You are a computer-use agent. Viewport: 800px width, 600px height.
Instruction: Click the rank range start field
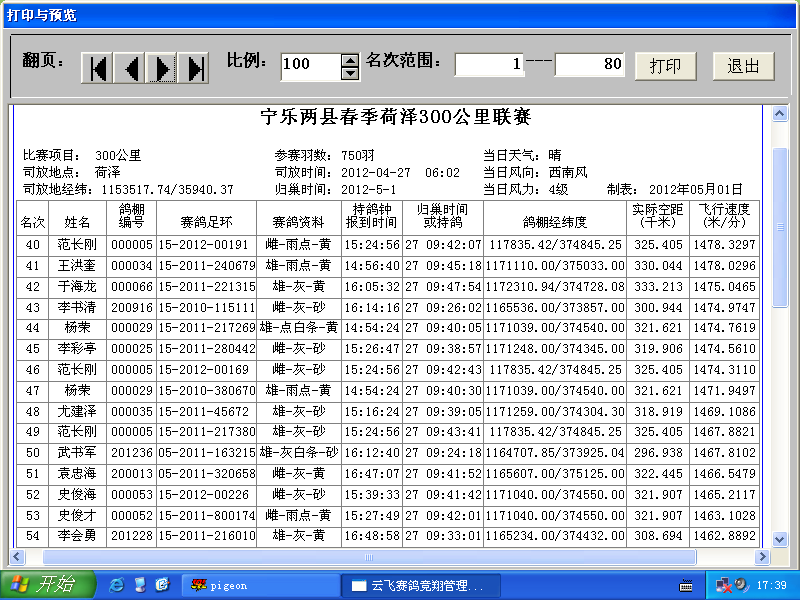click(490, 65)
